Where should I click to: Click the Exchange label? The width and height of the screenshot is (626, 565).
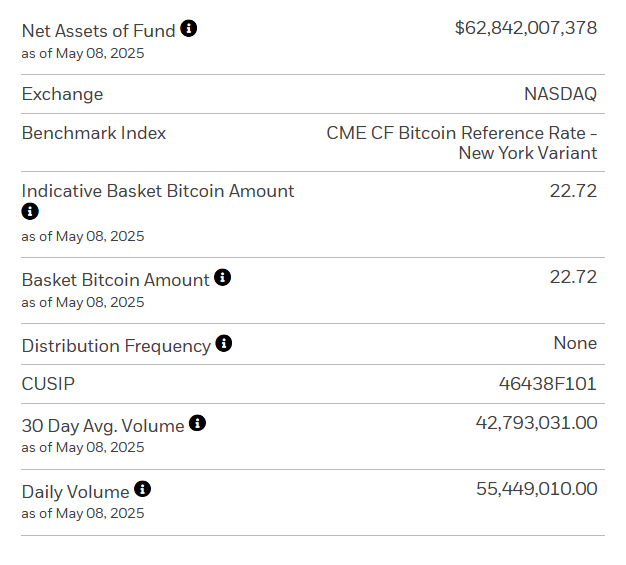coord(62,94)
